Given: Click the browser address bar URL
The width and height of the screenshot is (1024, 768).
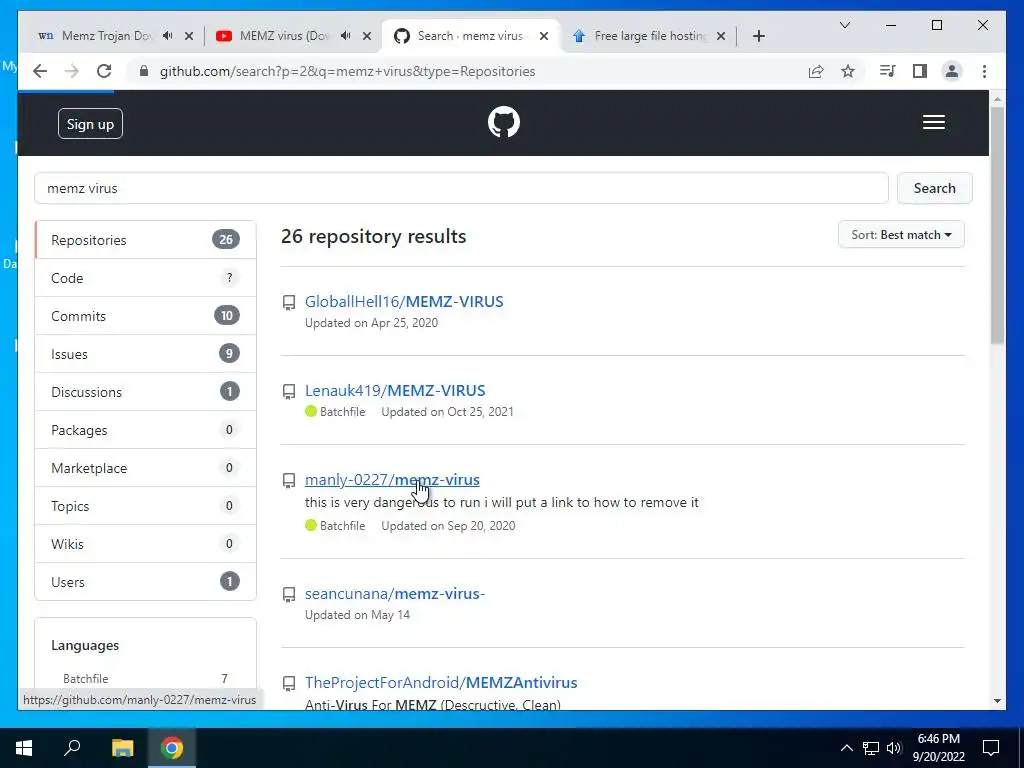Looking at the screenshot, I should pos(347,71).
